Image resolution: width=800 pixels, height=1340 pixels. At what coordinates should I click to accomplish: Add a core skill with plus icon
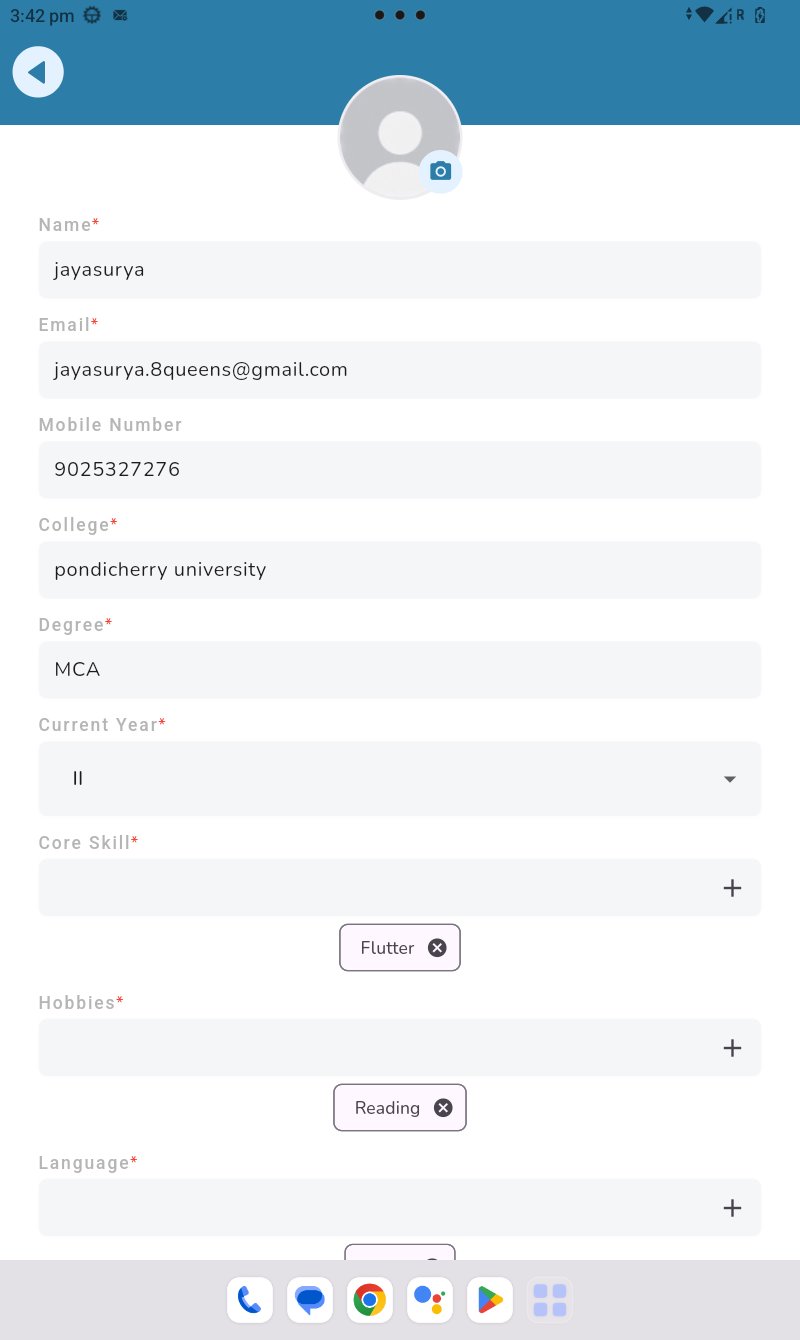click(732, 888)
